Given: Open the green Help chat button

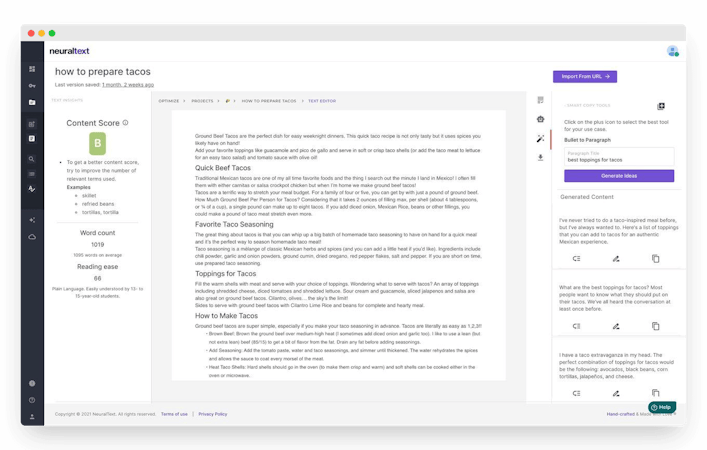Looking at the screenshot, I should pos(662,407).
